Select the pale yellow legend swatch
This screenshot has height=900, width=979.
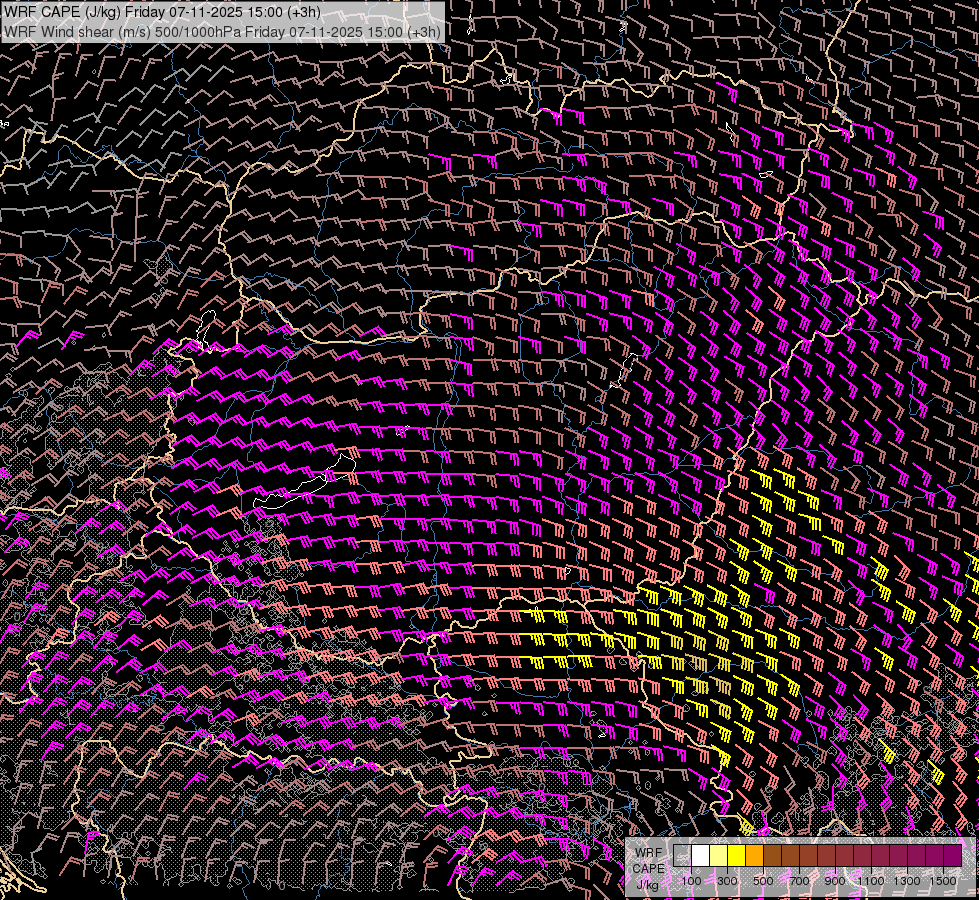coord(718,856)
